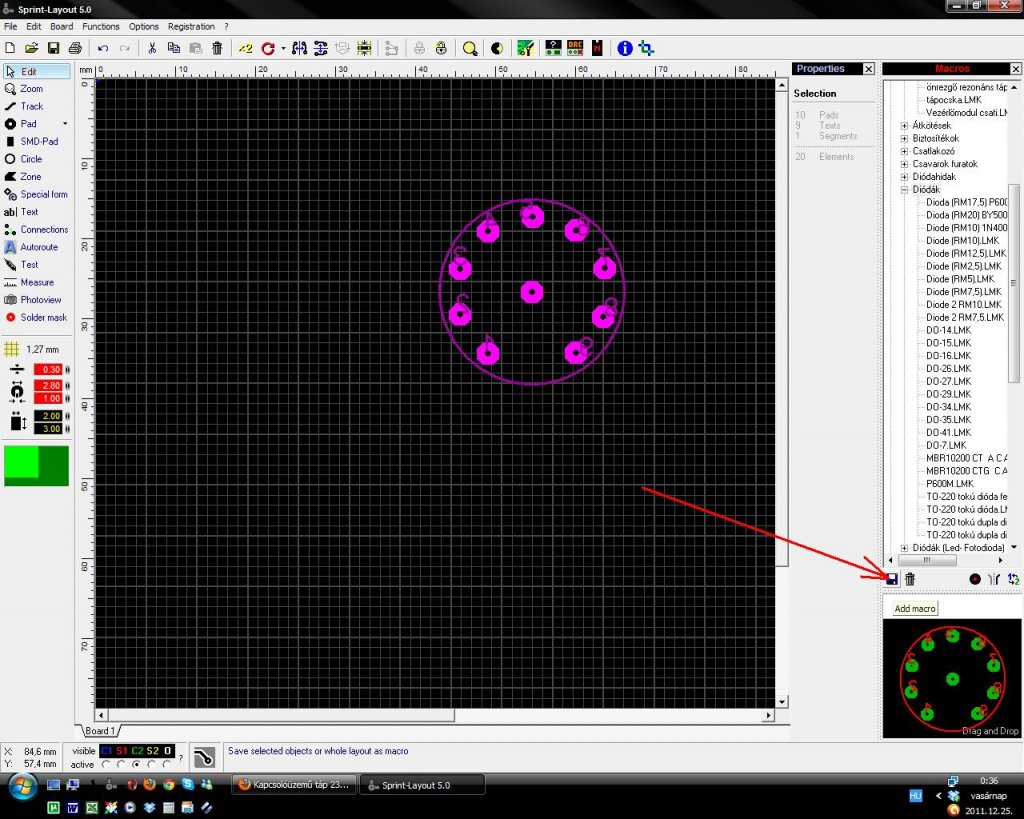Snap selected objects to grid
This screenshot has height=819, width=1024.
[x=364, y=48]
